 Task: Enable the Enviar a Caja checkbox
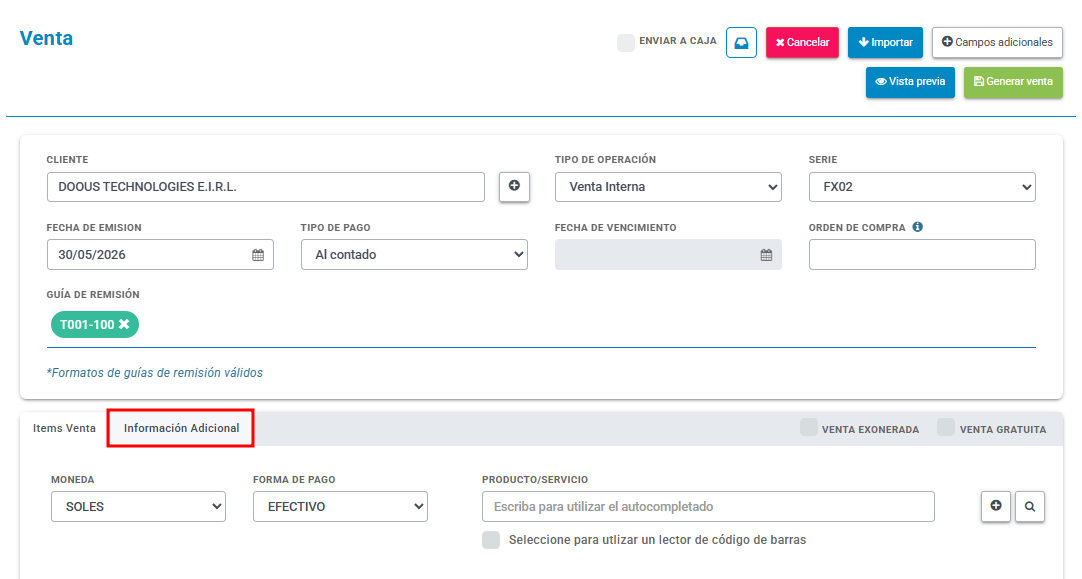[626, 43]
